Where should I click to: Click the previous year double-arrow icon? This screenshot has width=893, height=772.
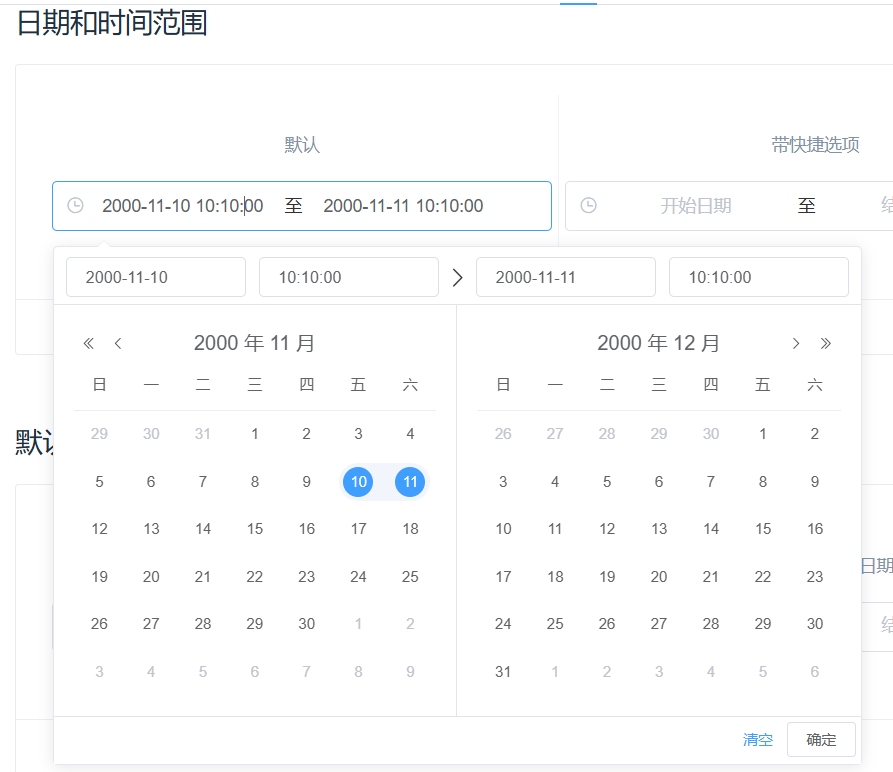(88, 344)
